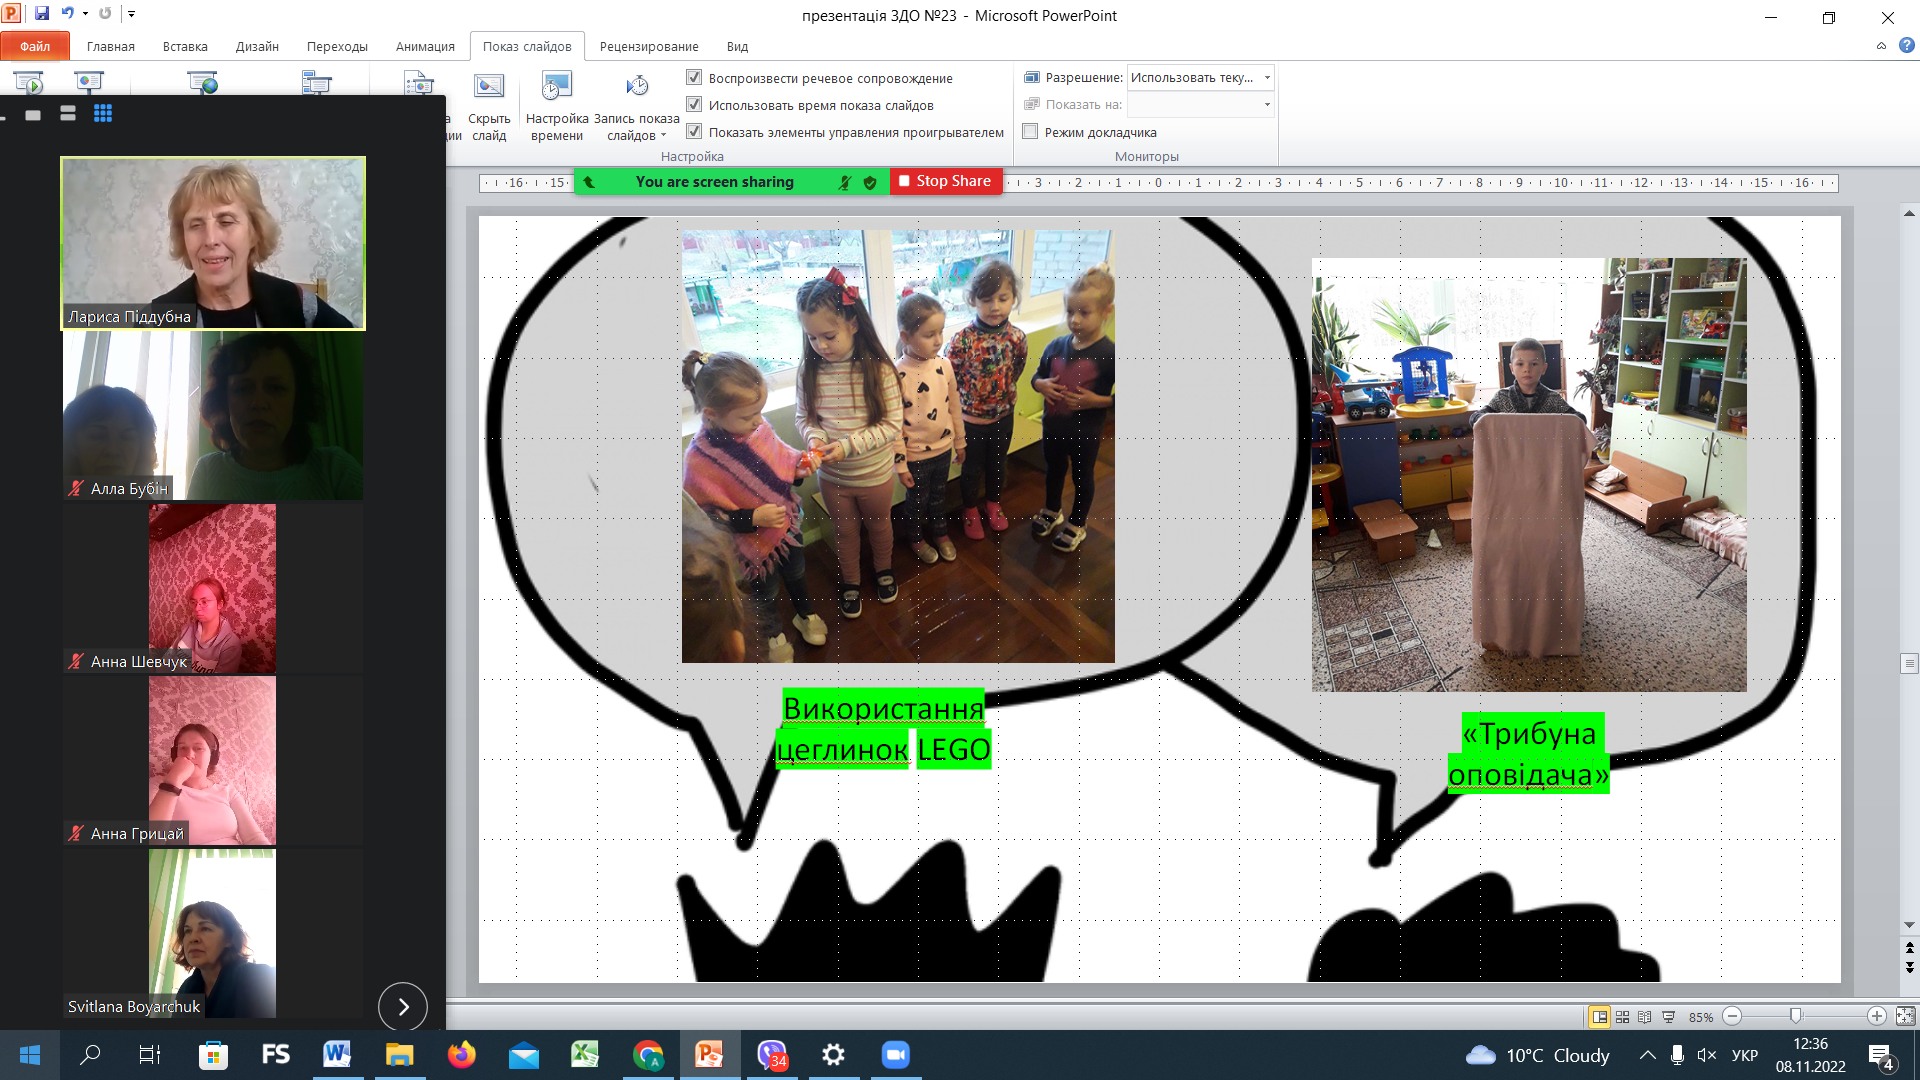The image size is (1920, 1080).
Task: Click zoom in plus button
Action: (1877, 1016)
